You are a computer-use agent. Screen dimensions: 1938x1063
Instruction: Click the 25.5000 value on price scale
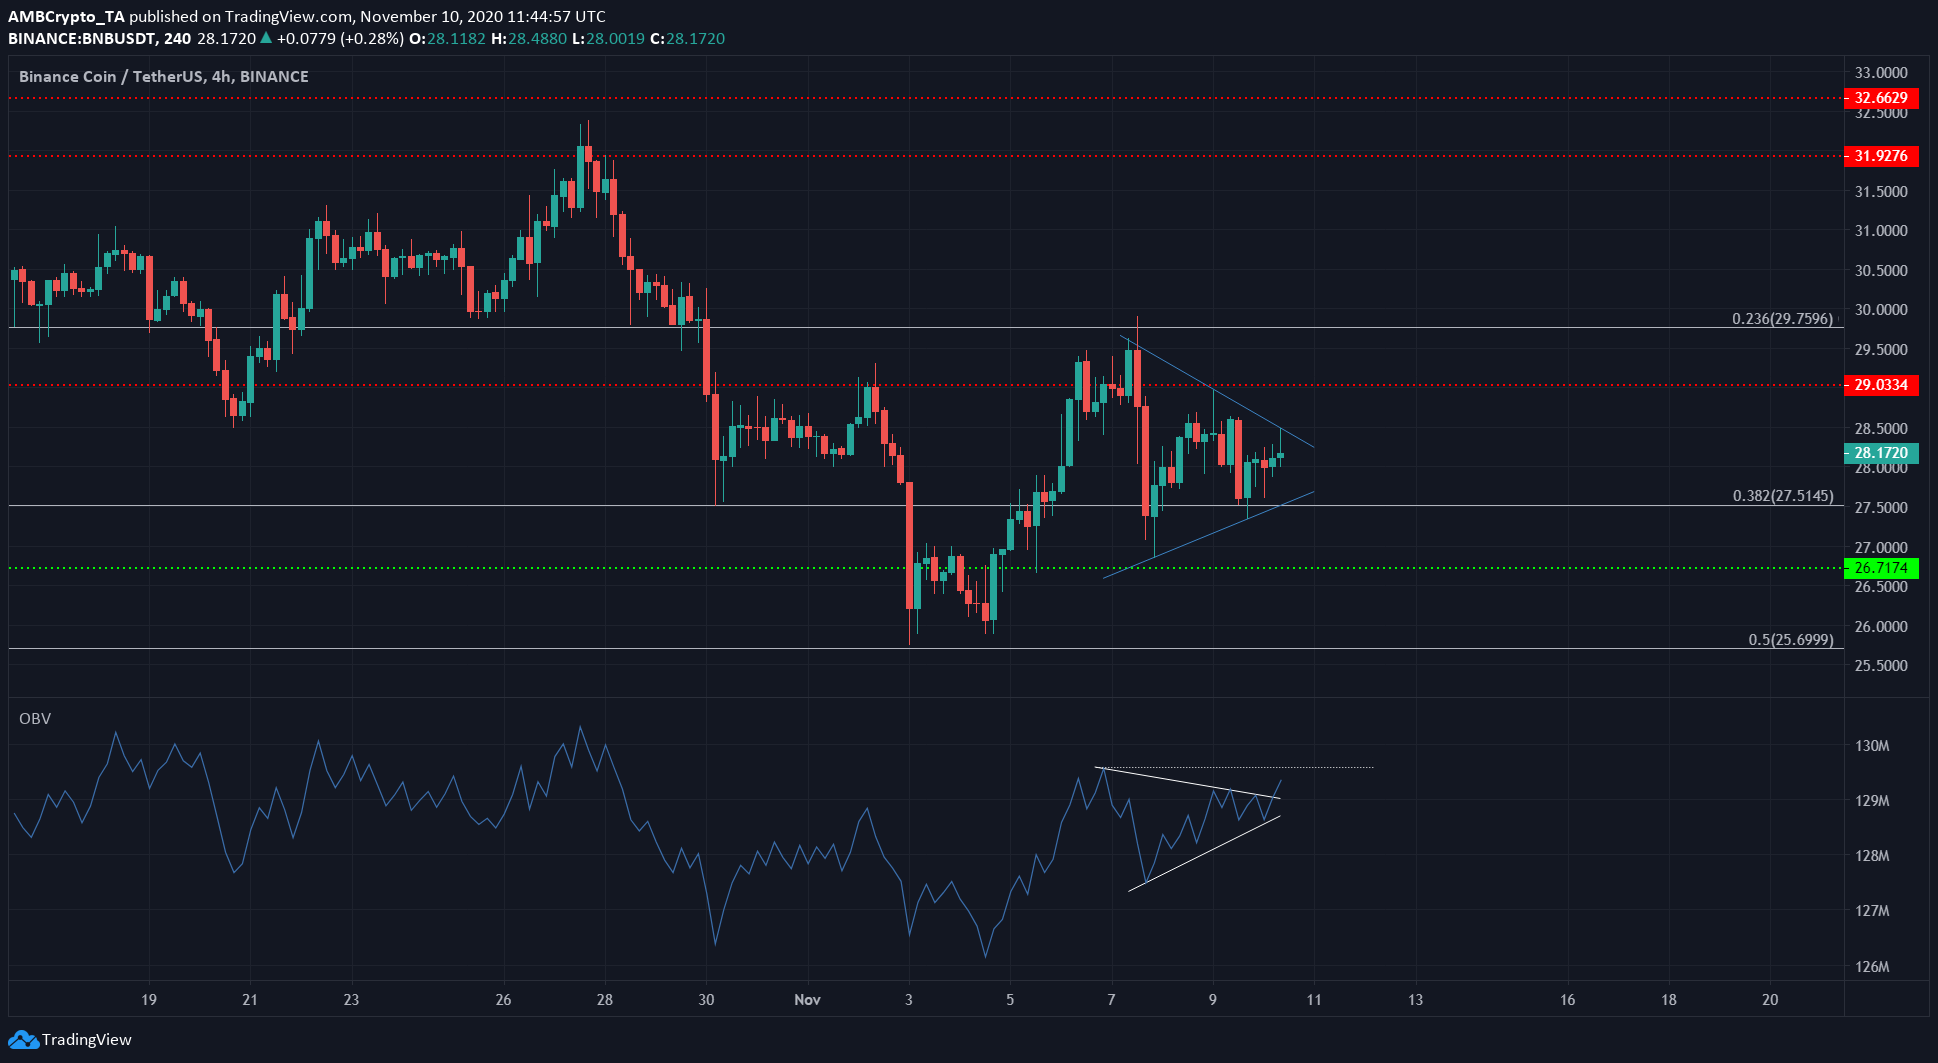1881,666
